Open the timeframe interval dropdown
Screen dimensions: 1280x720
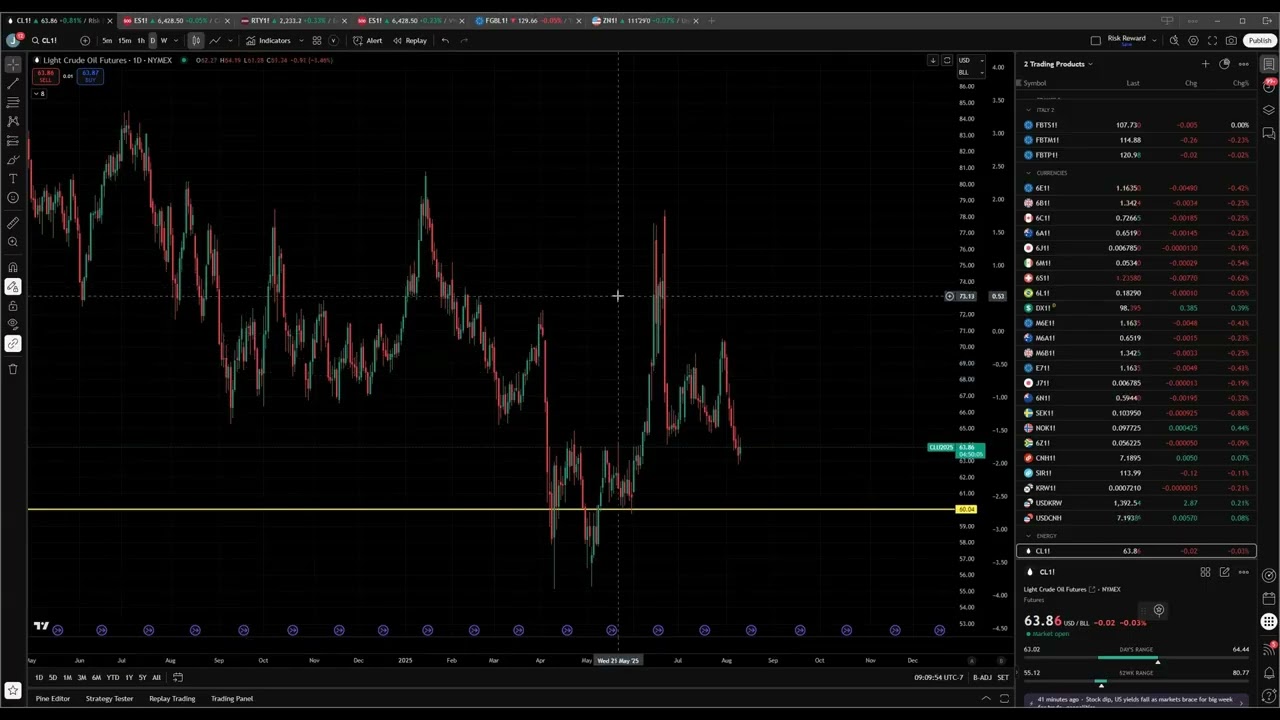click(176, 41)
